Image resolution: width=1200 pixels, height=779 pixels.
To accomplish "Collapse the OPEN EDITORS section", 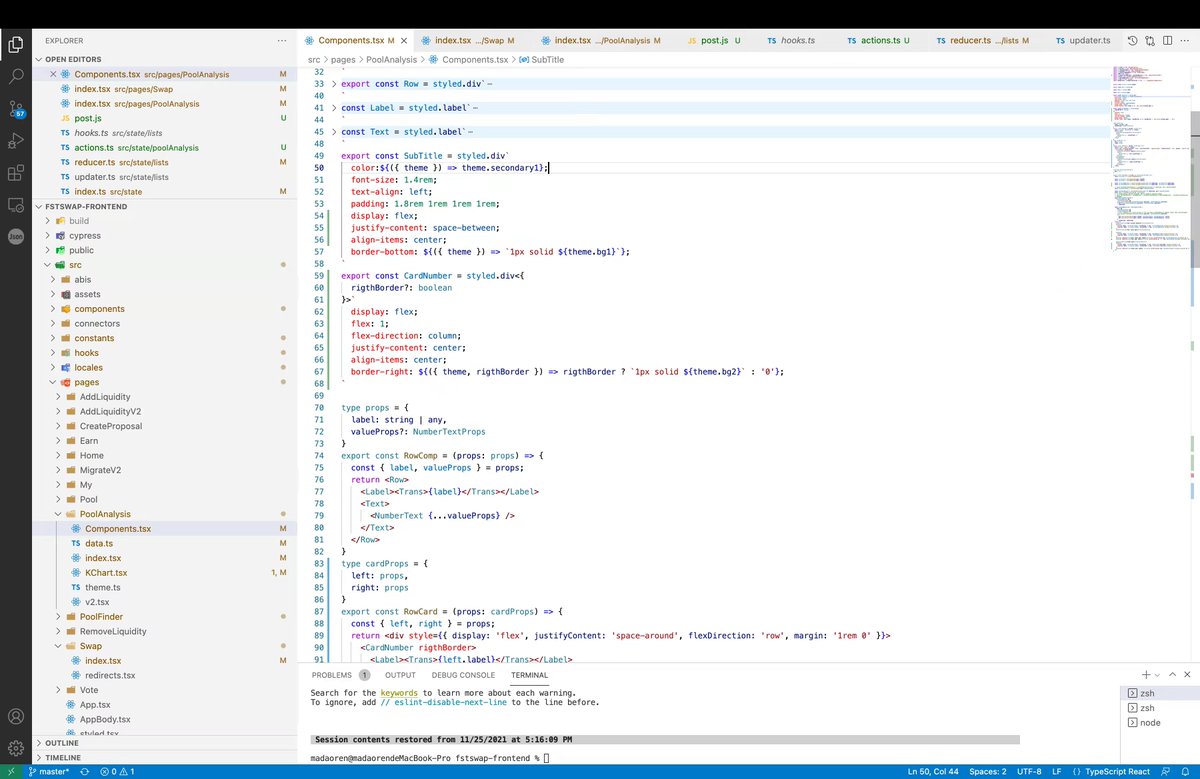I will click(72, 59).
